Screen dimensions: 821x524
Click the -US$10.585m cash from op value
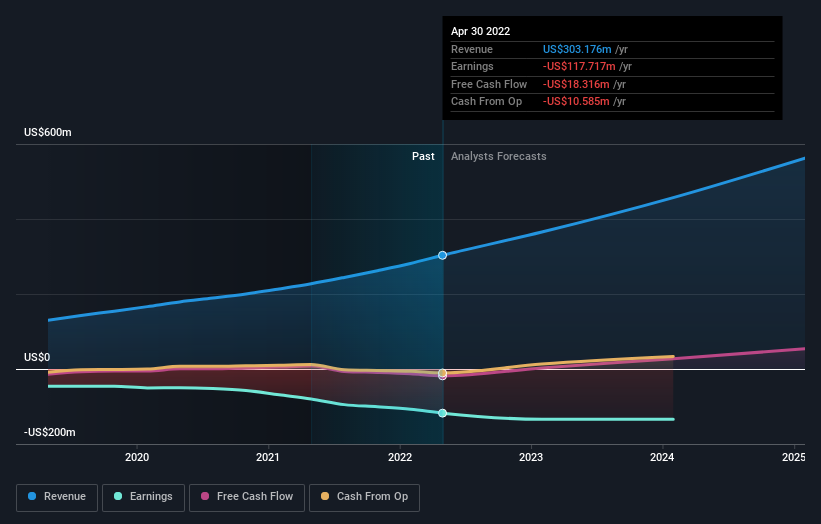point(576,102)
